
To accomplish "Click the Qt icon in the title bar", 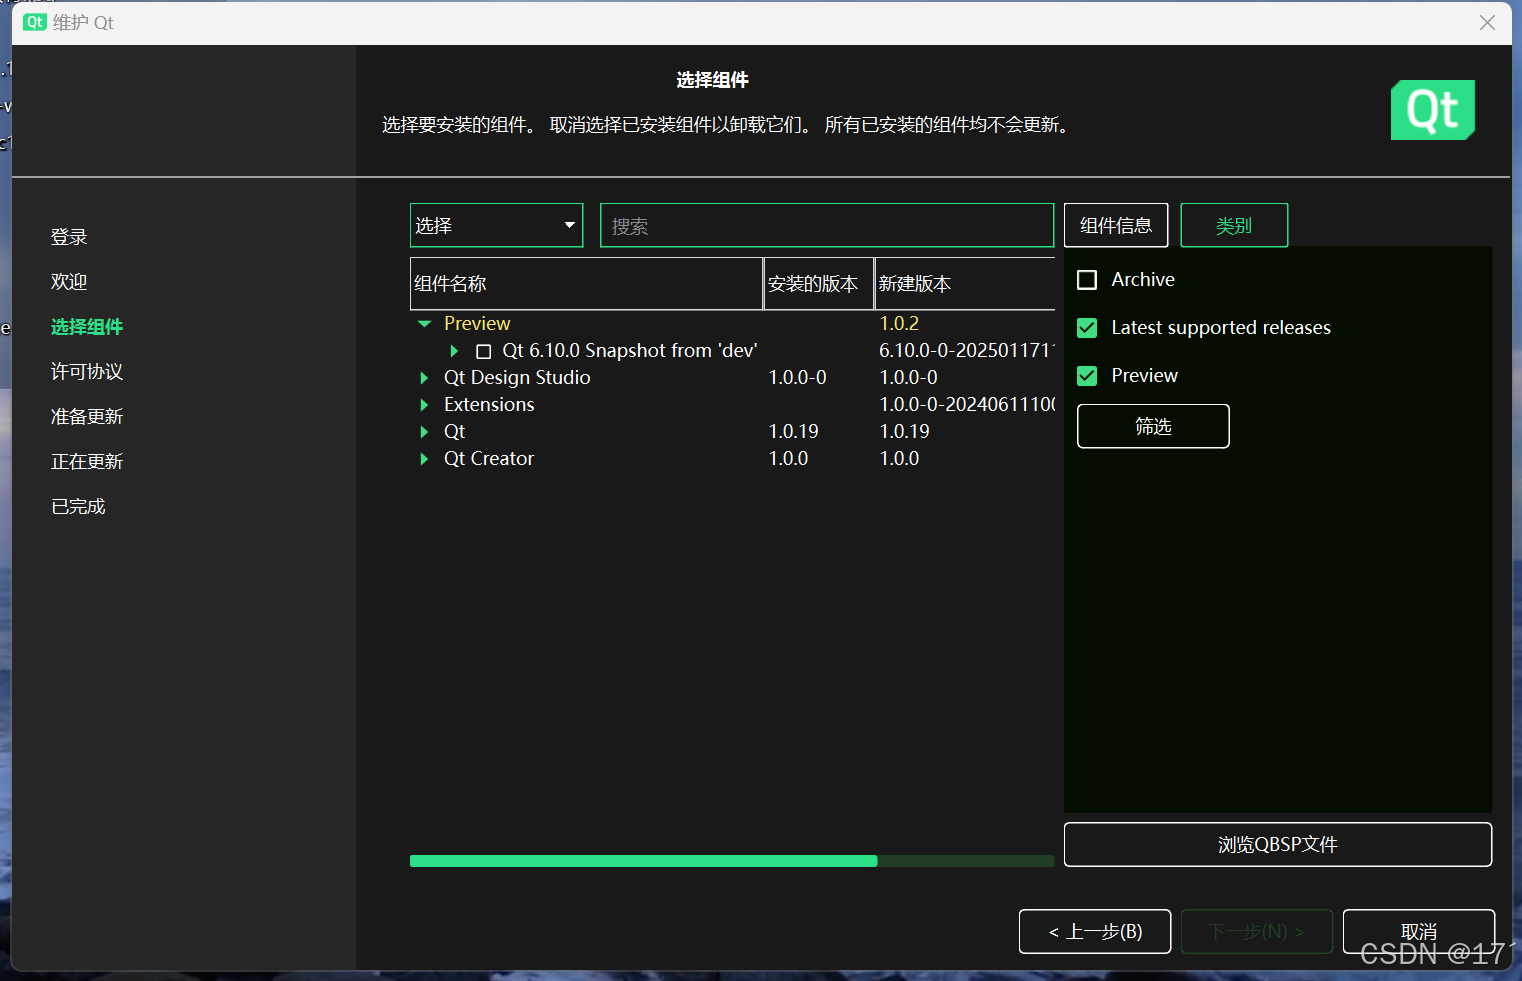I will pos(35,22).
